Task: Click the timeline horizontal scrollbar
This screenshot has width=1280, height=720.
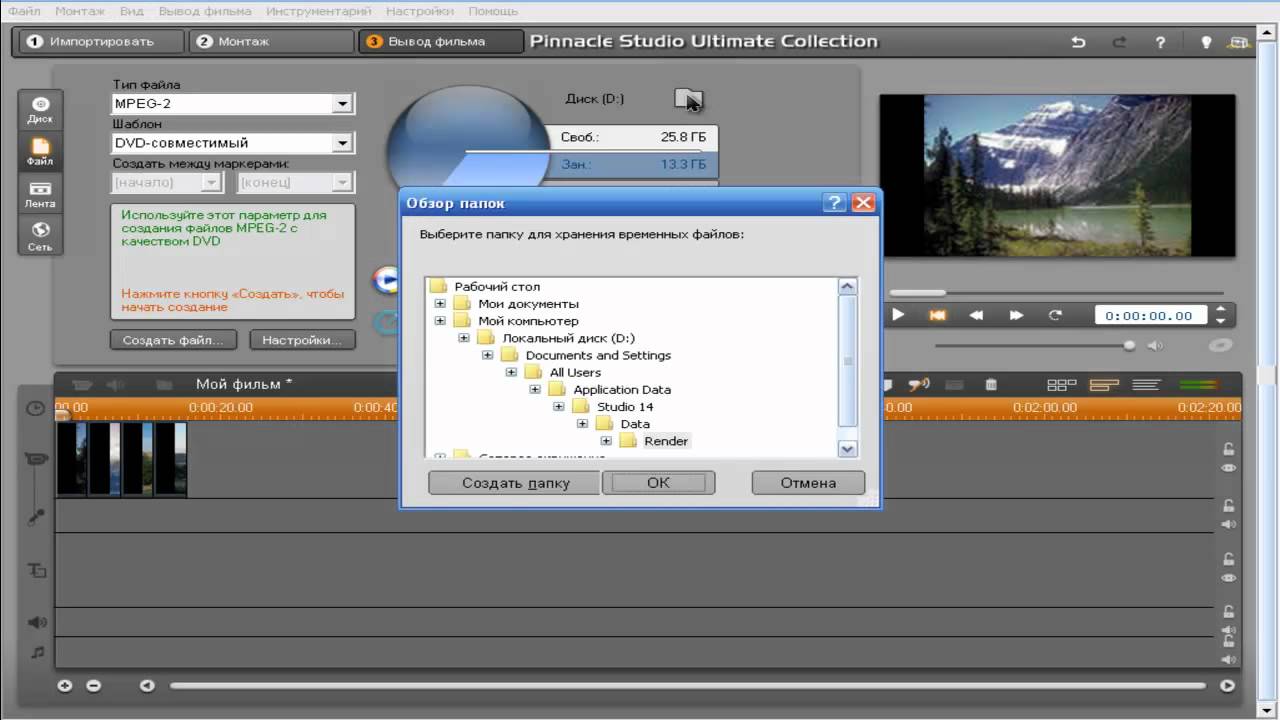Action: pos(688,686)
